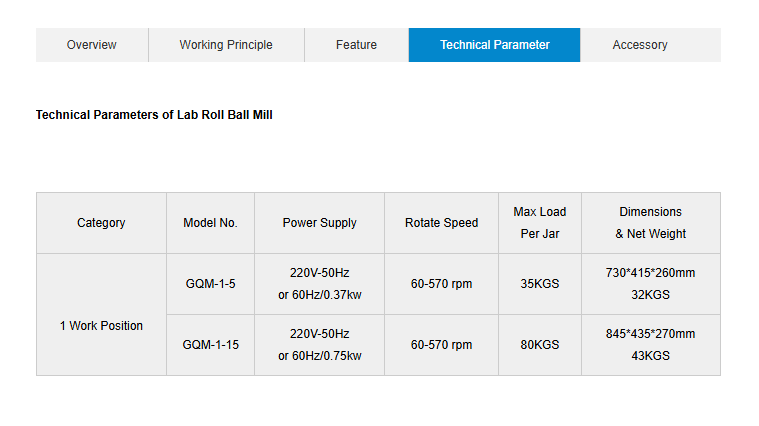Image resolution: width=759 pixels, height=426 pixels.
Task: Go to the Accessory tab
Action: tap(640, 45)
